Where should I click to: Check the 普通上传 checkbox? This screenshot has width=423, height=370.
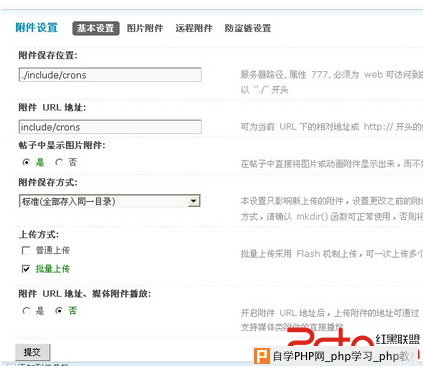point(26,250)
